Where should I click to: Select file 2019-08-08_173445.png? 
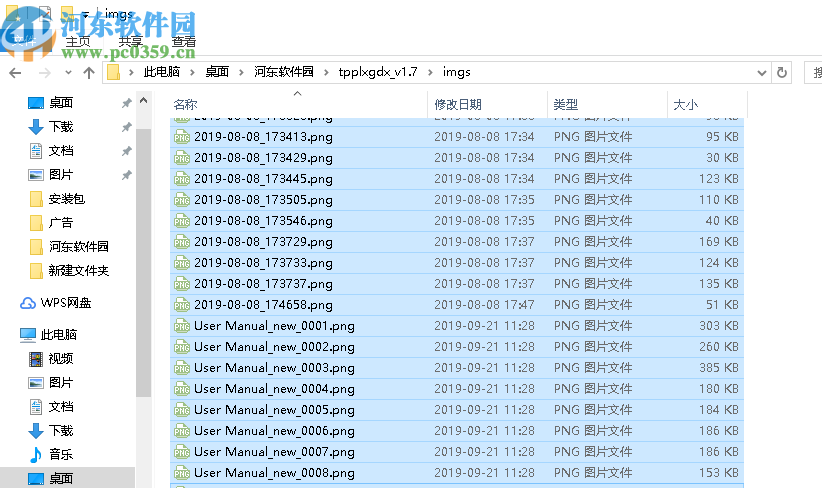pos(263,179)
